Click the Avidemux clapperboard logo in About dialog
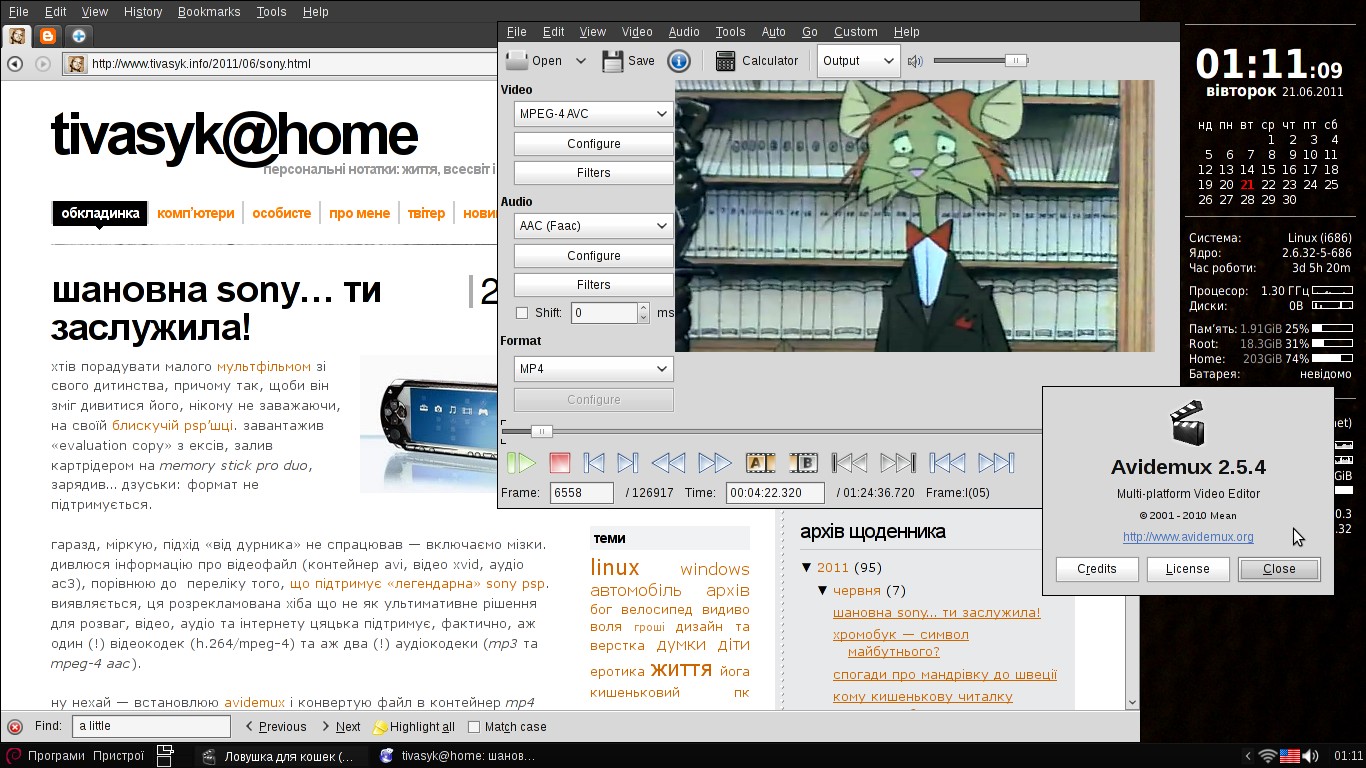 [1188, 423]
